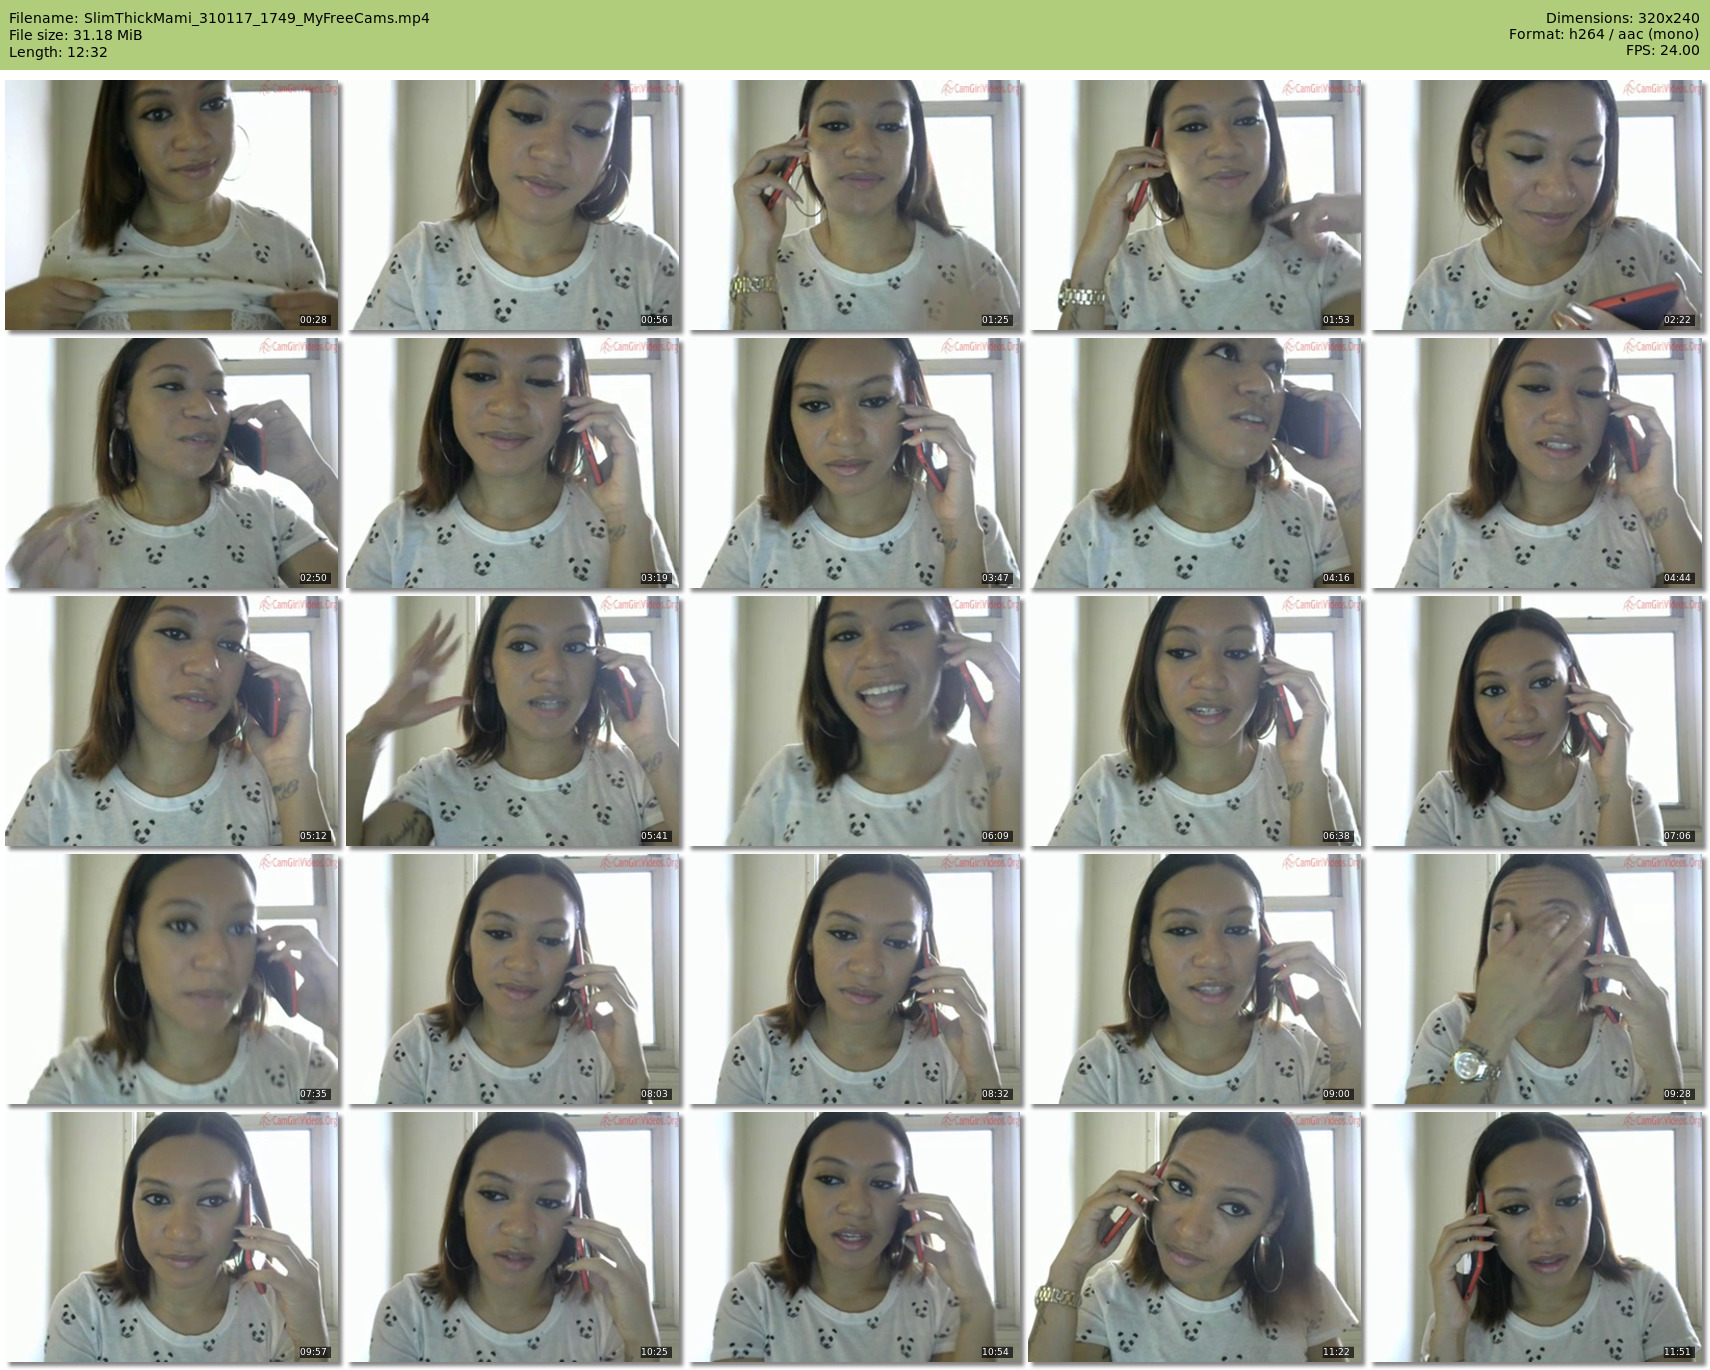Click the thumbnail stamped 06:09
The image size is (1710, 1370).
[855, 721]
